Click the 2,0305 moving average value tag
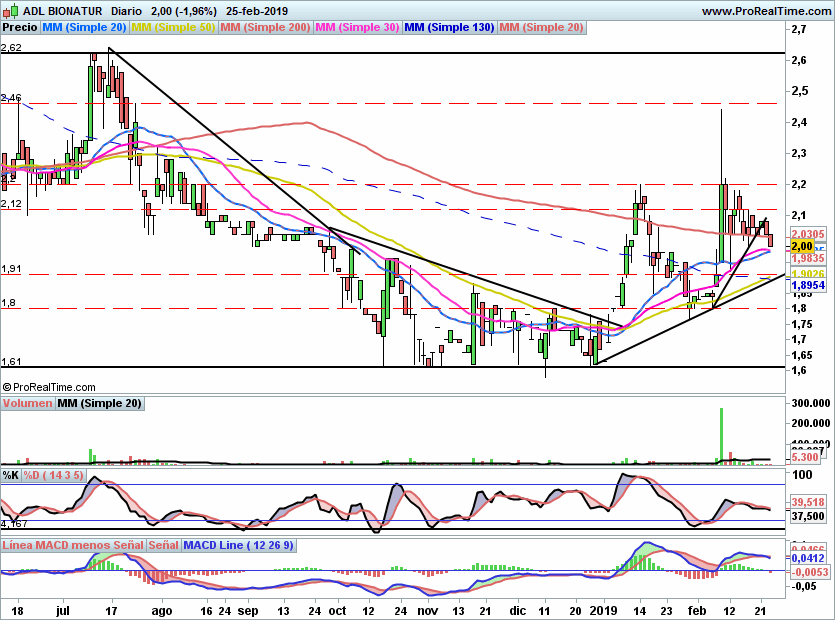The height and width of the screenshot is (620, 835). 808,234
